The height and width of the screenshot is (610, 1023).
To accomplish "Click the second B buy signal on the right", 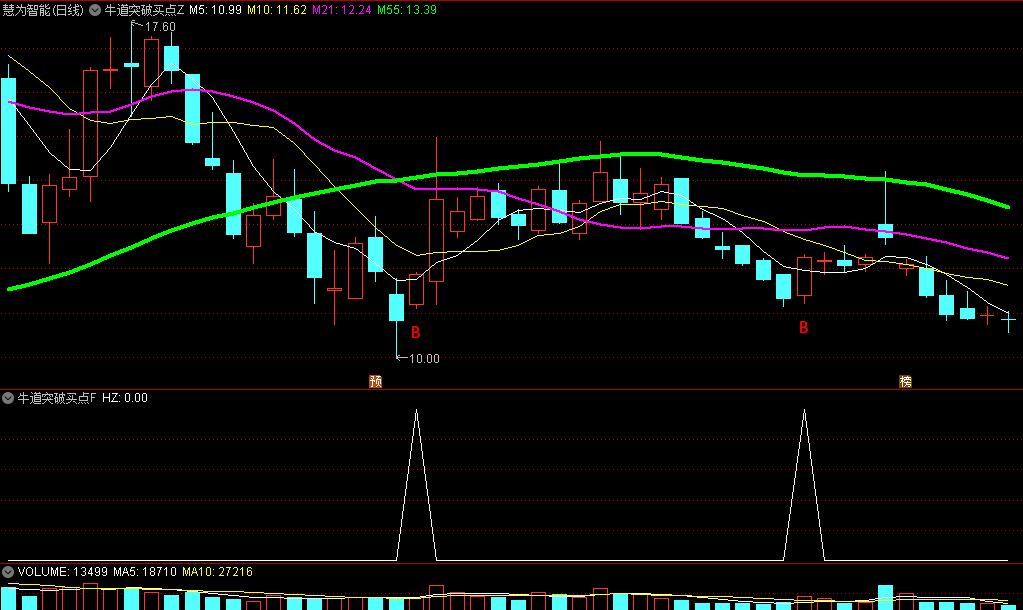I will pyautogui.click(x=804, y=328).
